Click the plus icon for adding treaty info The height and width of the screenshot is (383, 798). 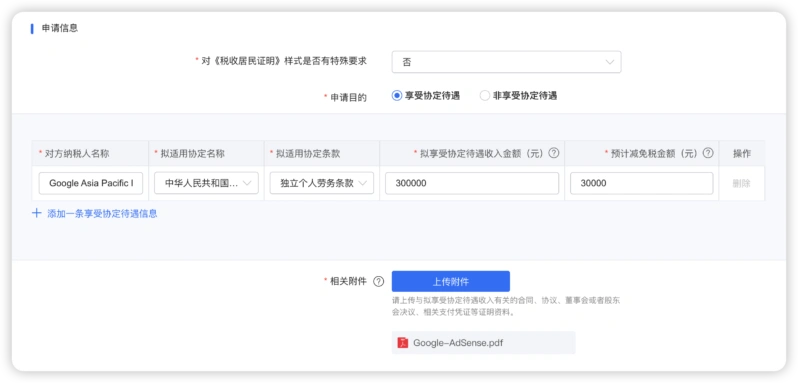pos(36,213)
